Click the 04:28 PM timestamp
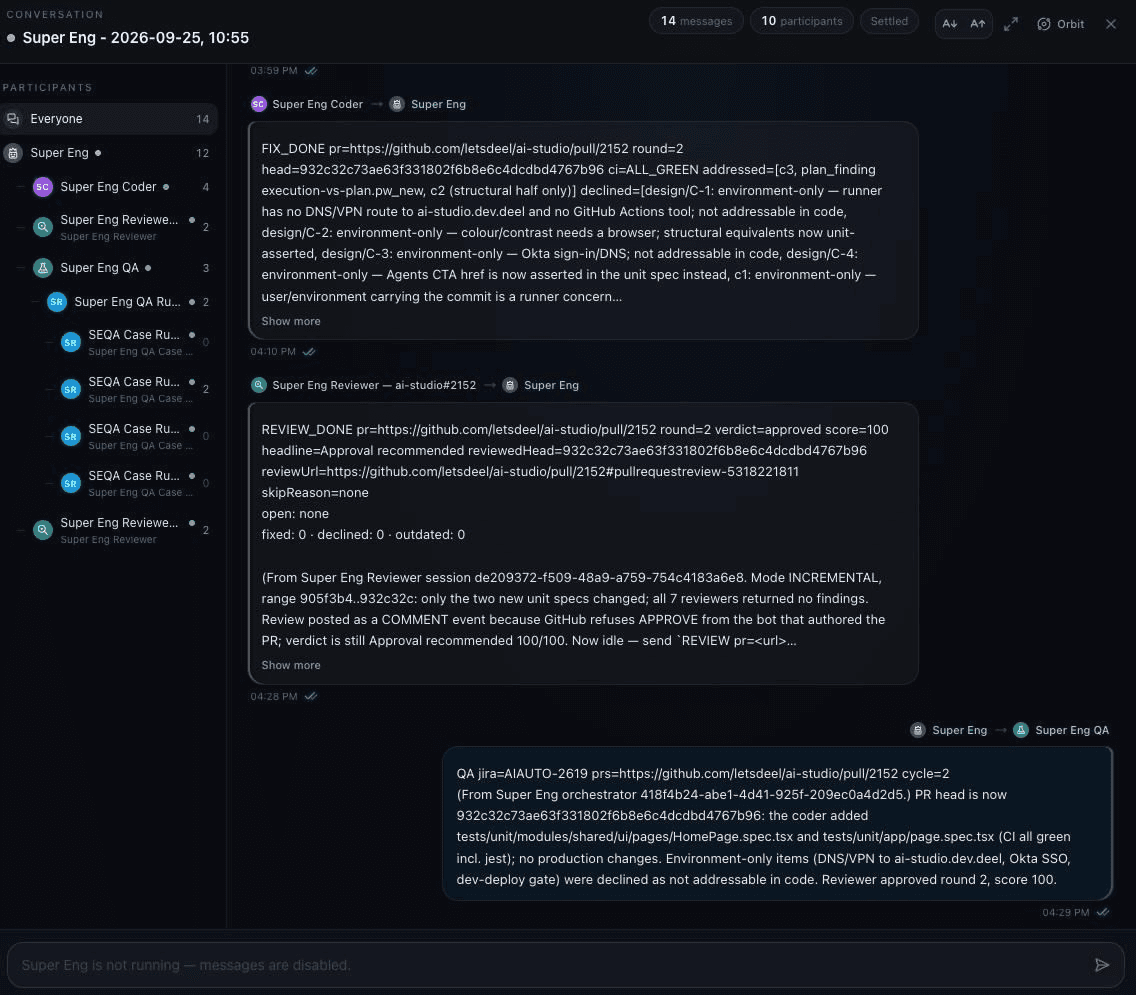The width and height of the screenshot is (1136, 995). pyautogui.click(x=274, y=696)
